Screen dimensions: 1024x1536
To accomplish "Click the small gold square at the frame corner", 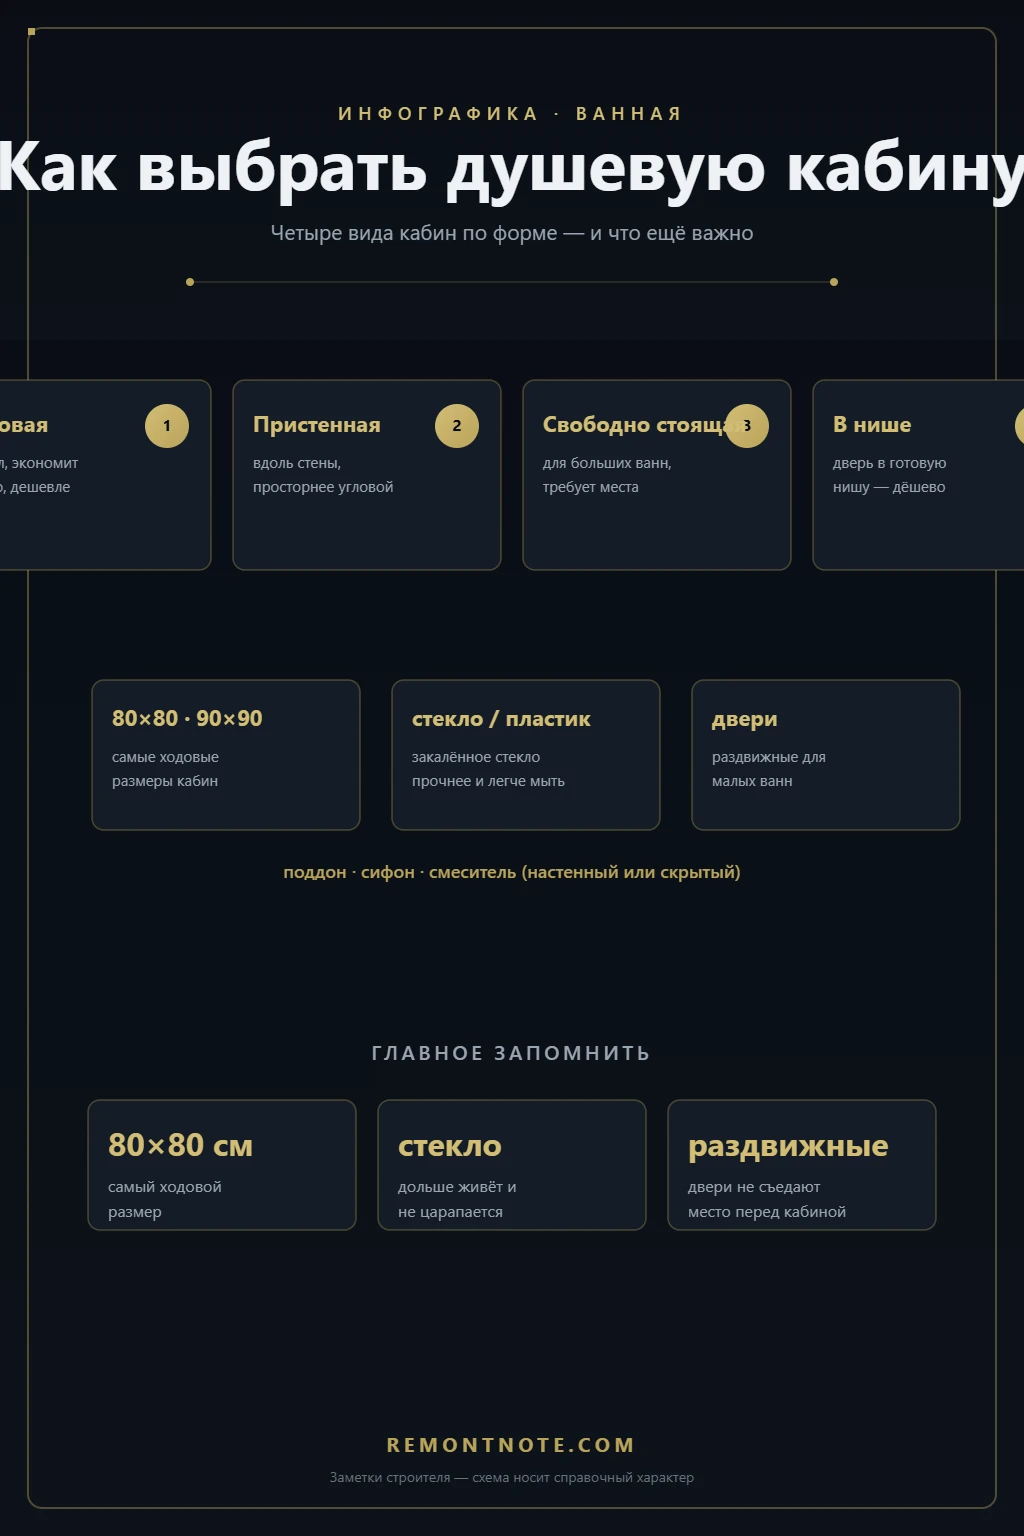I will pyautogui.click(x=32, y=32).
